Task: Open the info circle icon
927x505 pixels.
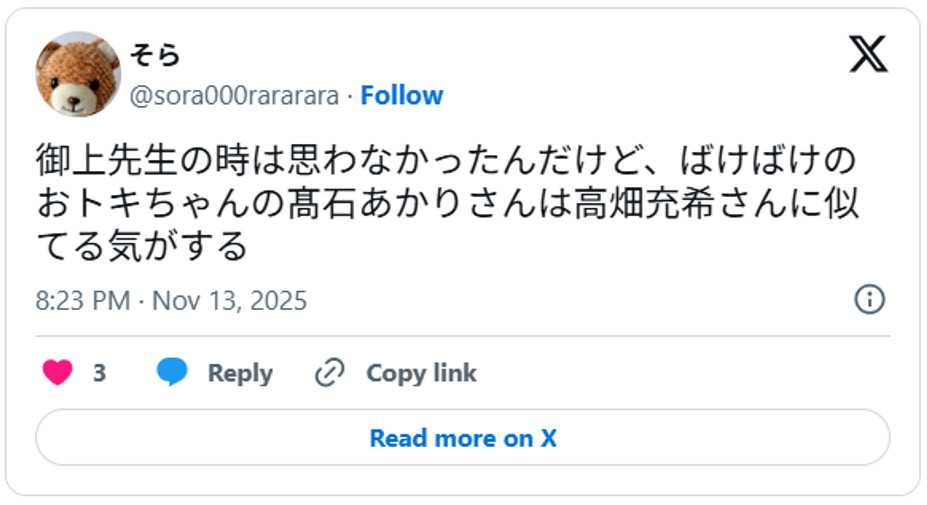Action: coord(869,299)
